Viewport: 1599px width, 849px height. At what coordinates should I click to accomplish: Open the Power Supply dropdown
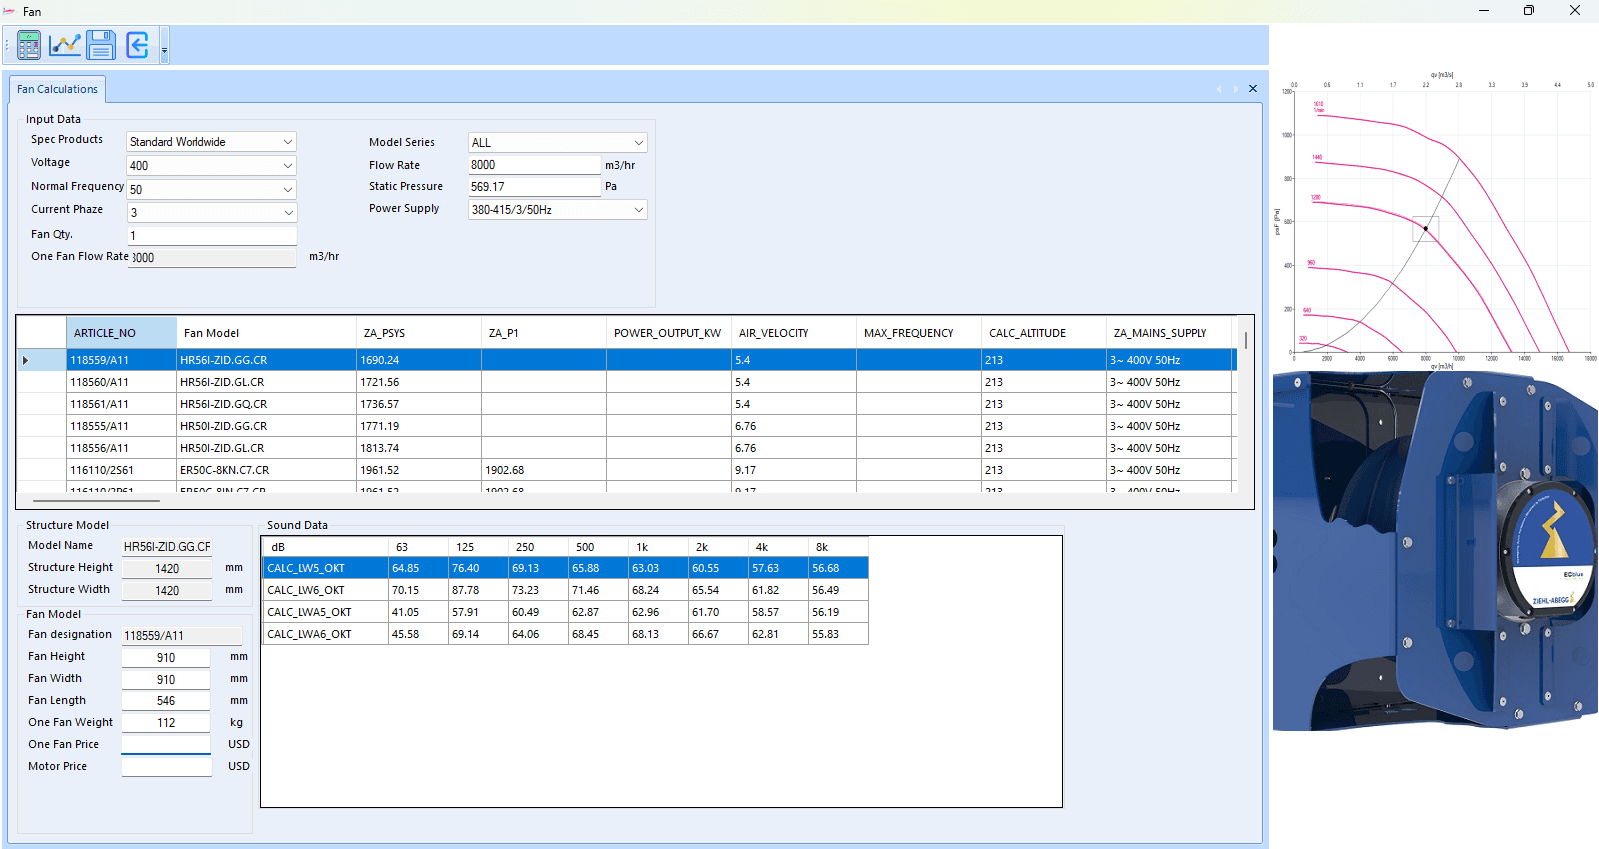(x=639, y=210)
